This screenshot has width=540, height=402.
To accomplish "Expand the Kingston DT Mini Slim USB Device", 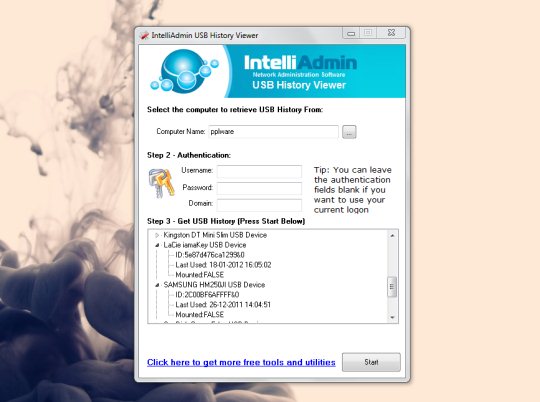I will [x=157, y=235].
